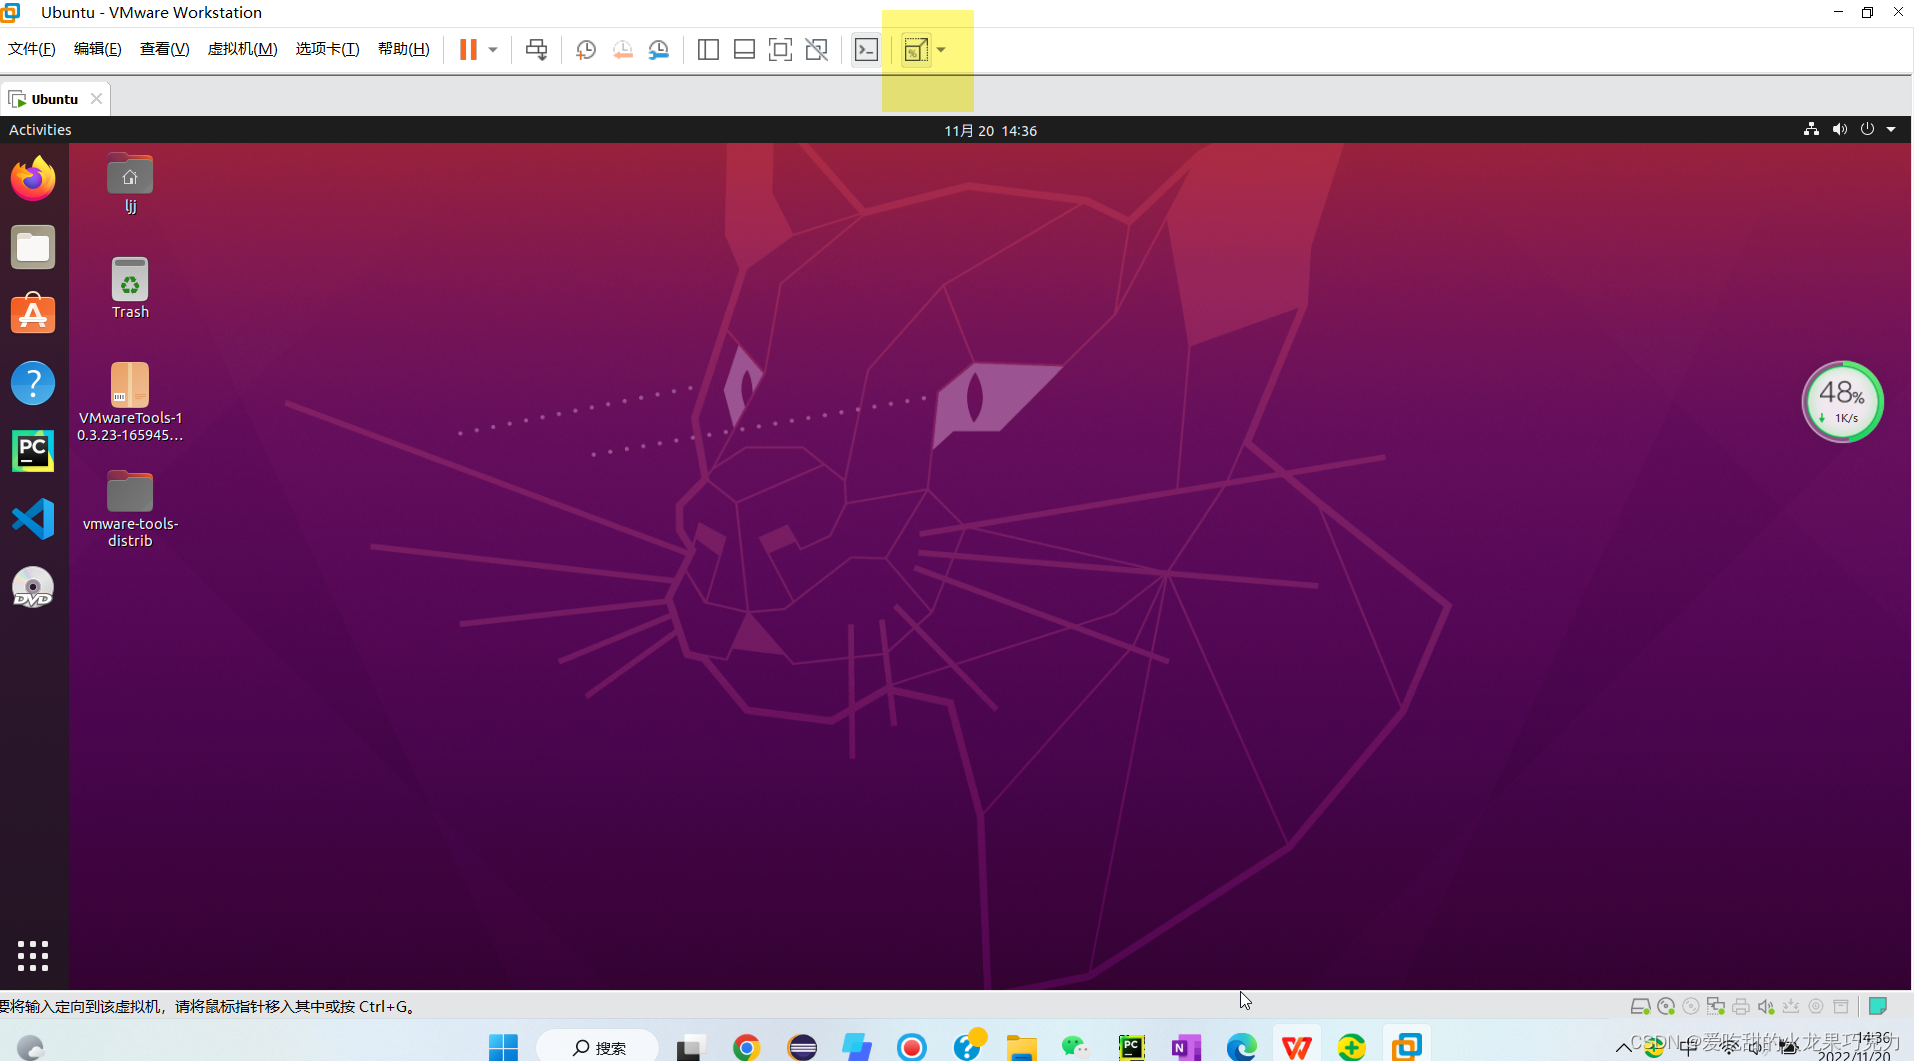Pause the virtual machine with the orange button
This screenshot has height=1061, width=1914.
(468, 50)
